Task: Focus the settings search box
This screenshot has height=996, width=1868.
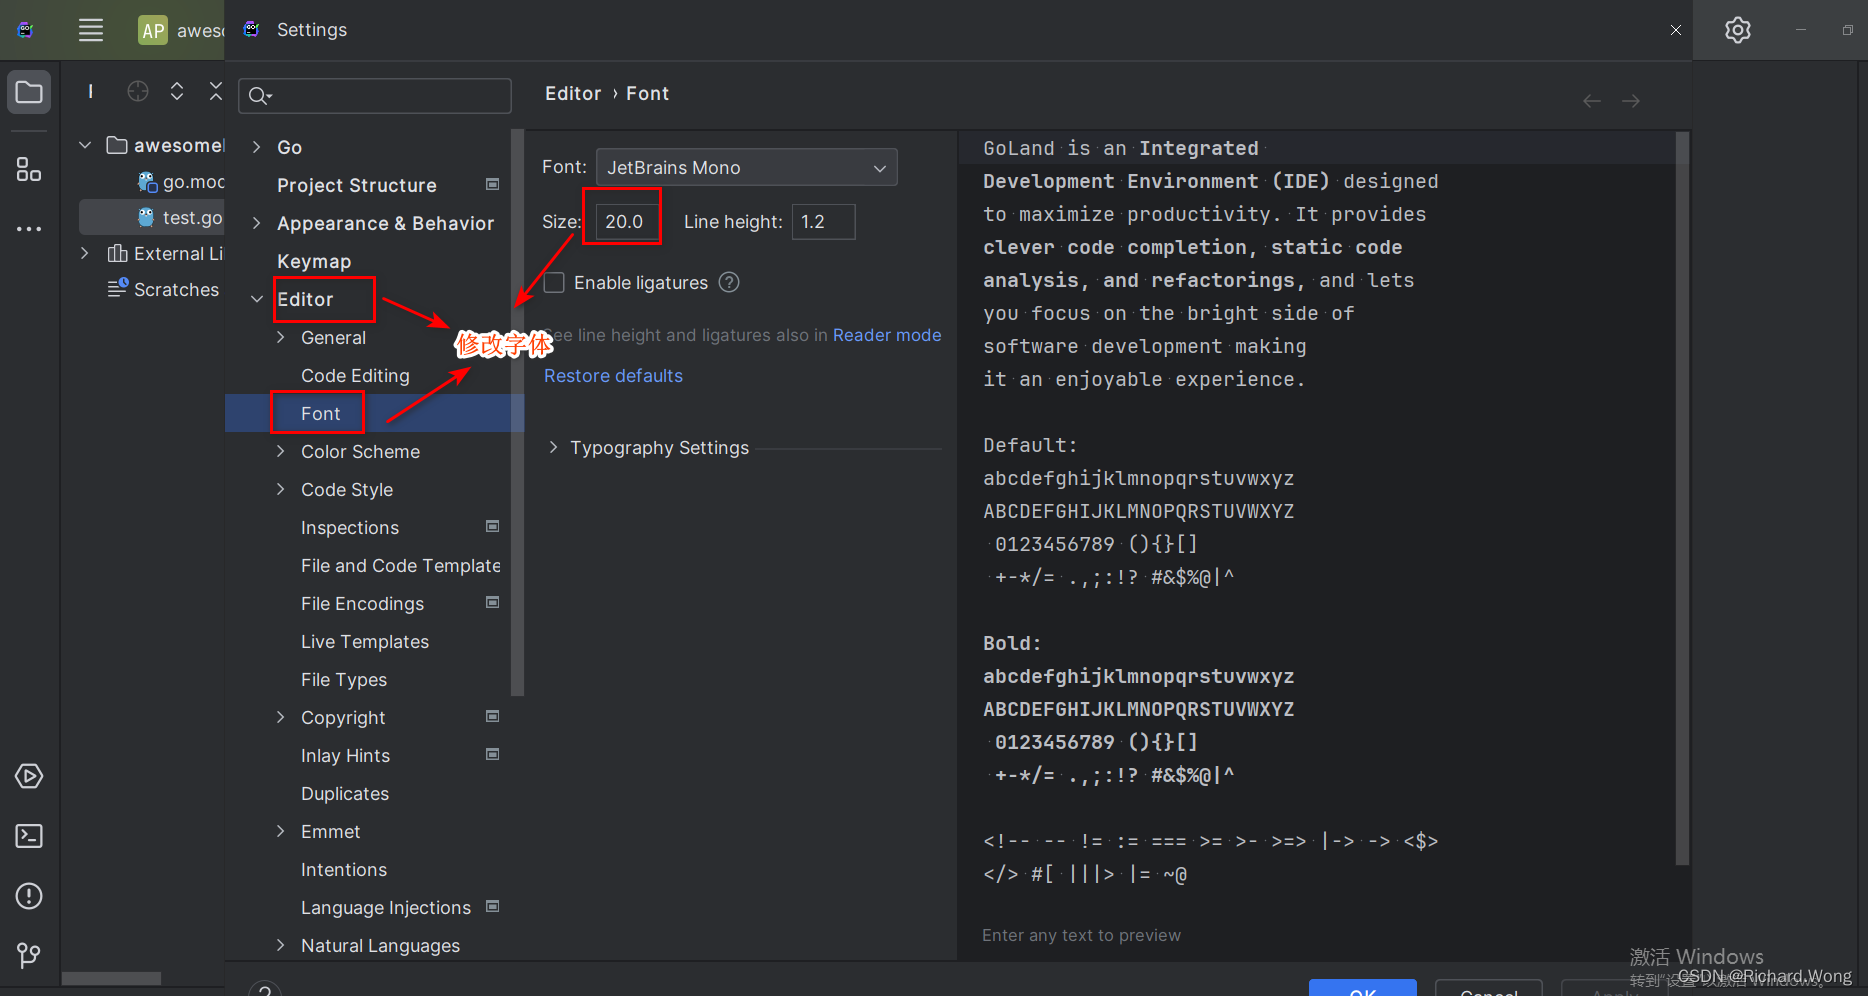Action: [x=375, y=95]
